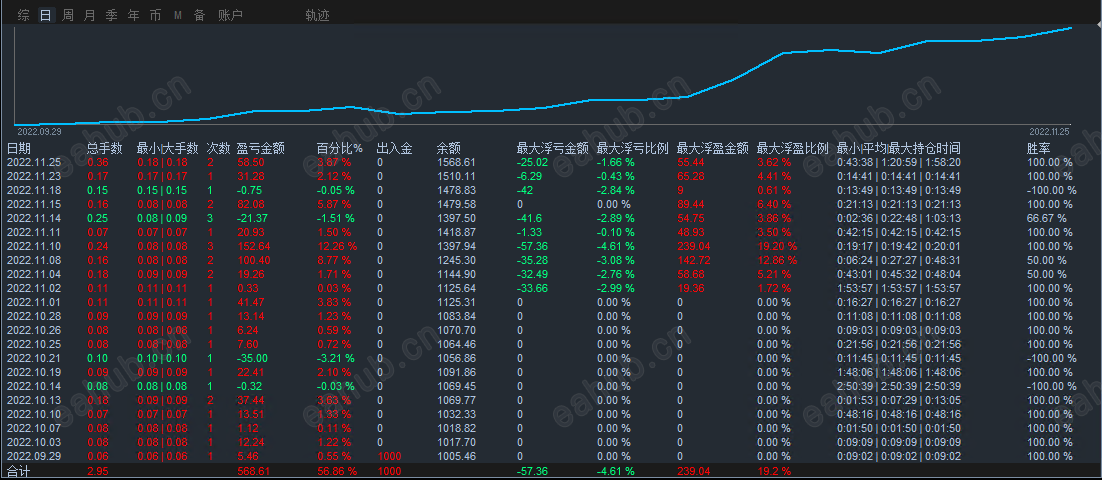1102x480 pixels.
Task: Click the 2022.09.29 chart start date label
Action: click(x=37, y=131)
